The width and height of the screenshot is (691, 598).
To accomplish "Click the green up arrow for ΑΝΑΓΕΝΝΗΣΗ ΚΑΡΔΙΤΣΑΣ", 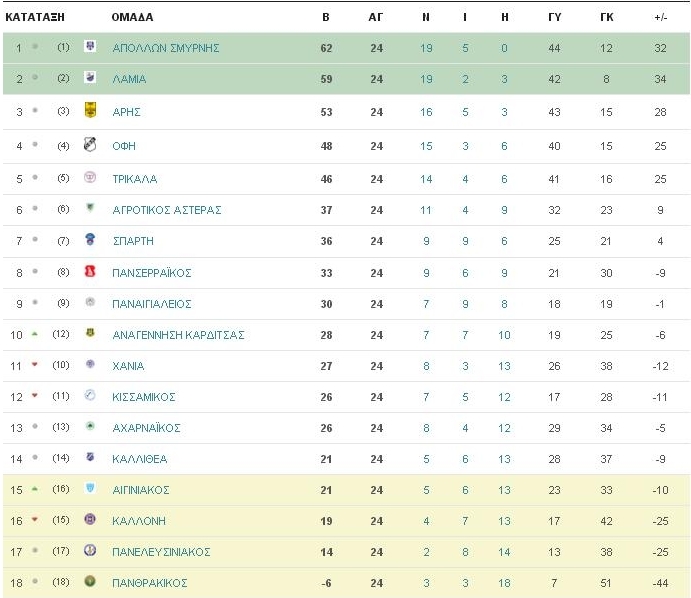I will click(x=34, y=334).
